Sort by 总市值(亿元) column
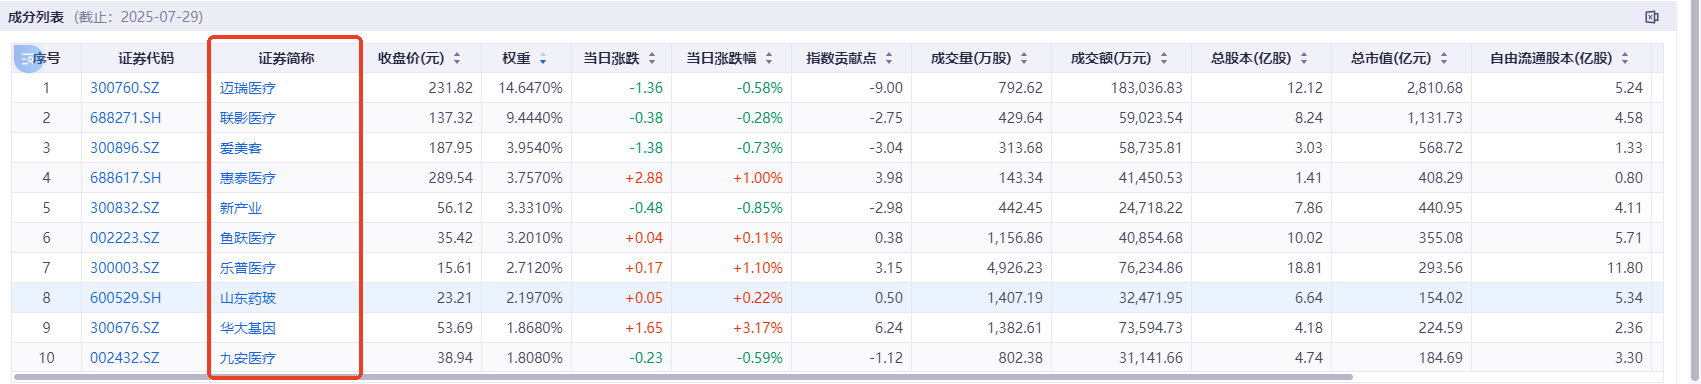1701x384 pixels. [x=1444, y=58]
